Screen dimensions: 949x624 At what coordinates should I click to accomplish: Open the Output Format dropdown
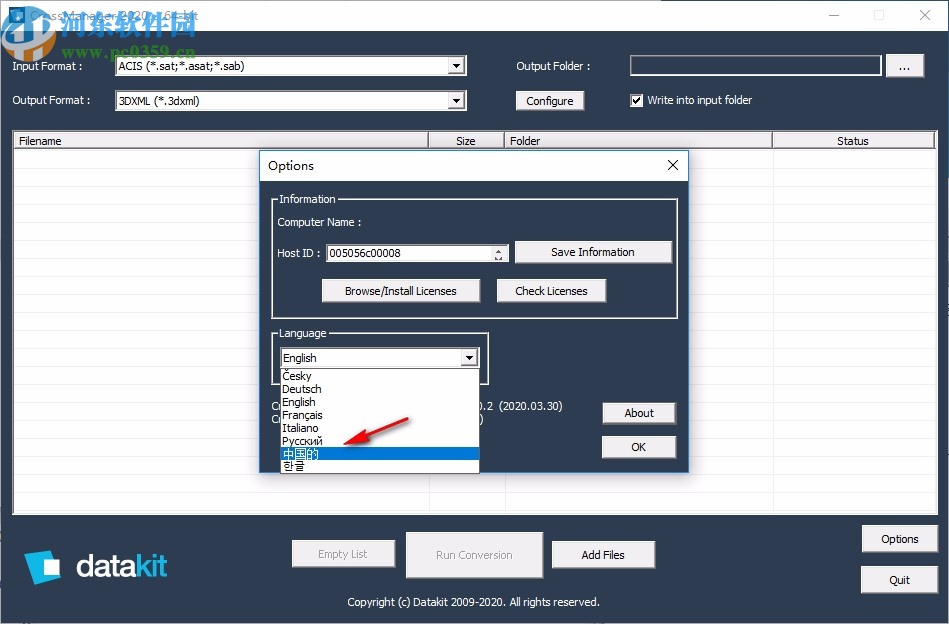457,100
